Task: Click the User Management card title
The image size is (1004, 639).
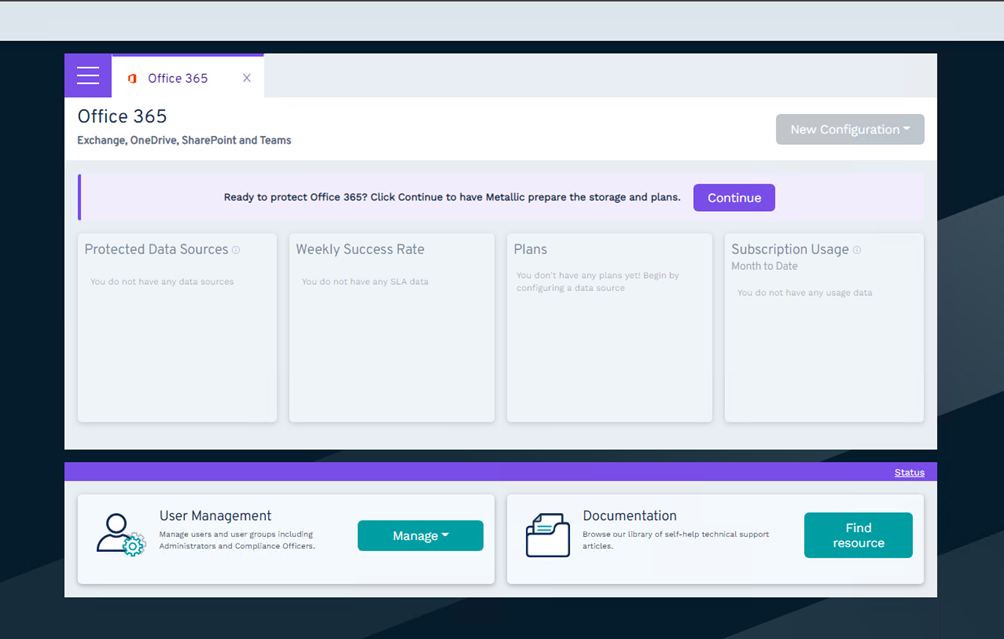Action: tap(215, 516)
